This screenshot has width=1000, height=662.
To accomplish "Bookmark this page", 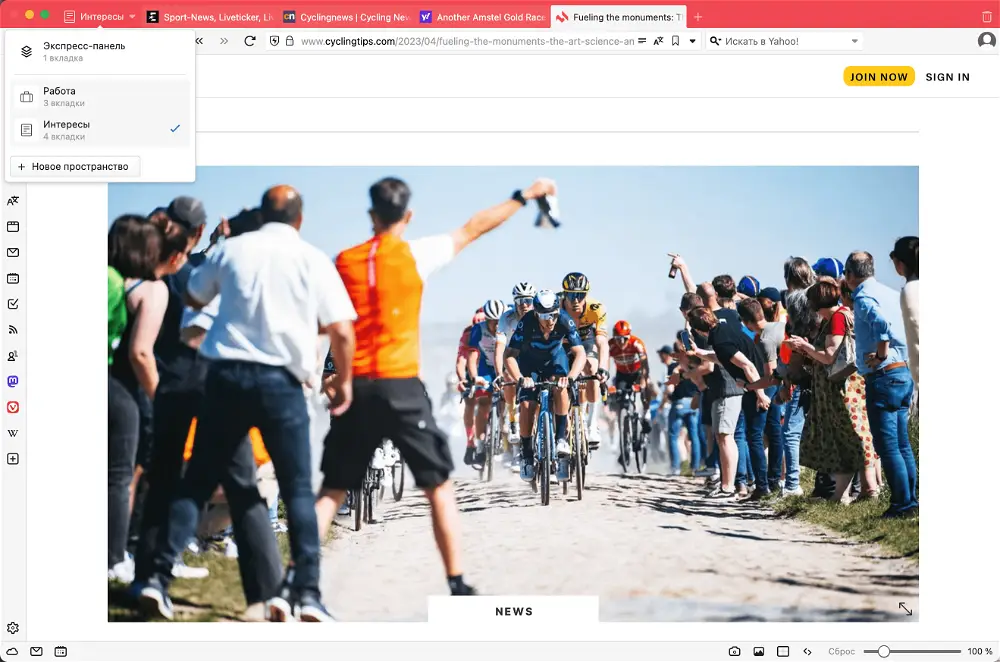I will (675, 41).
